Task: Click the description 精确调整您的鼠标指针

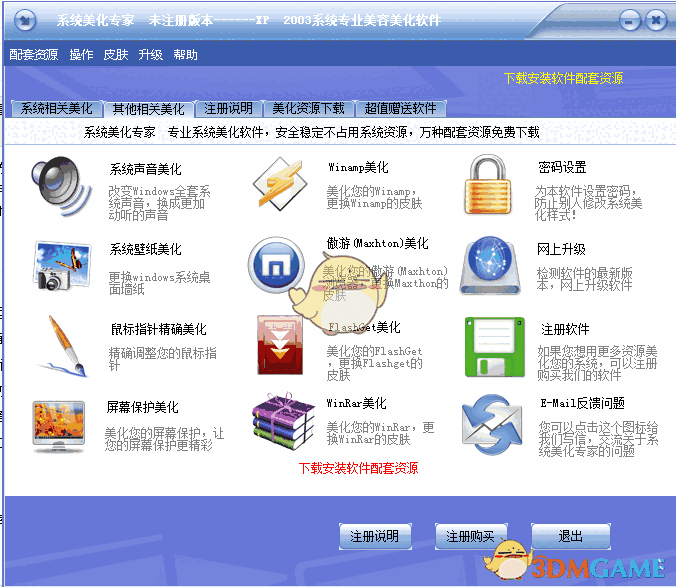Action: point(163,359)
